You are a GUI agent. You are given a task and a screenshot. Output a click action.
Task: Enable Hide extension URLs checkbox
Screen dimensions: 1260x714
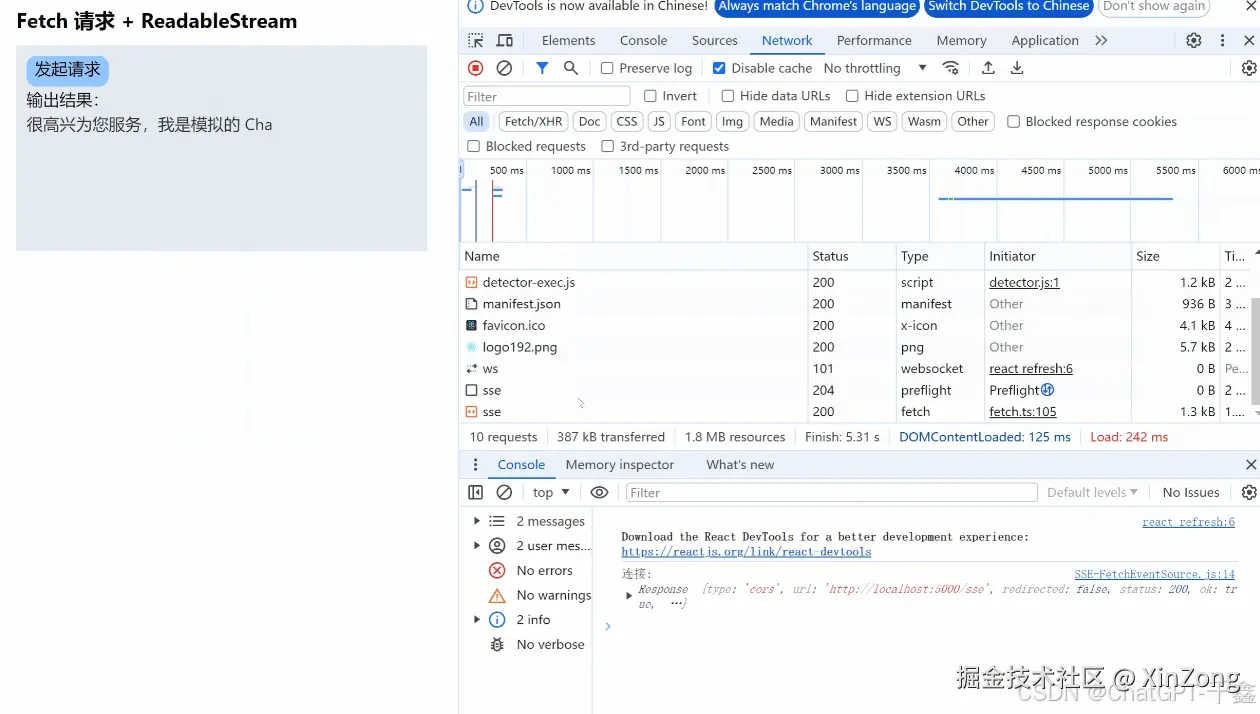[852, 96]
